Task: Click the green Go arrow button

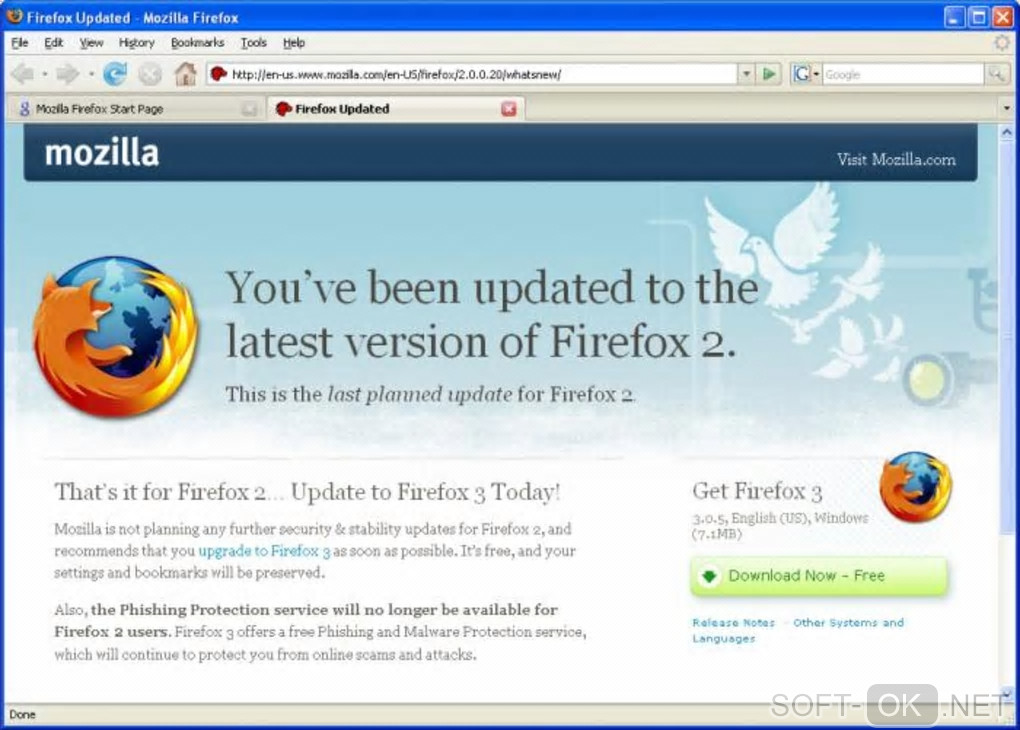Action: tap(769, 74)
